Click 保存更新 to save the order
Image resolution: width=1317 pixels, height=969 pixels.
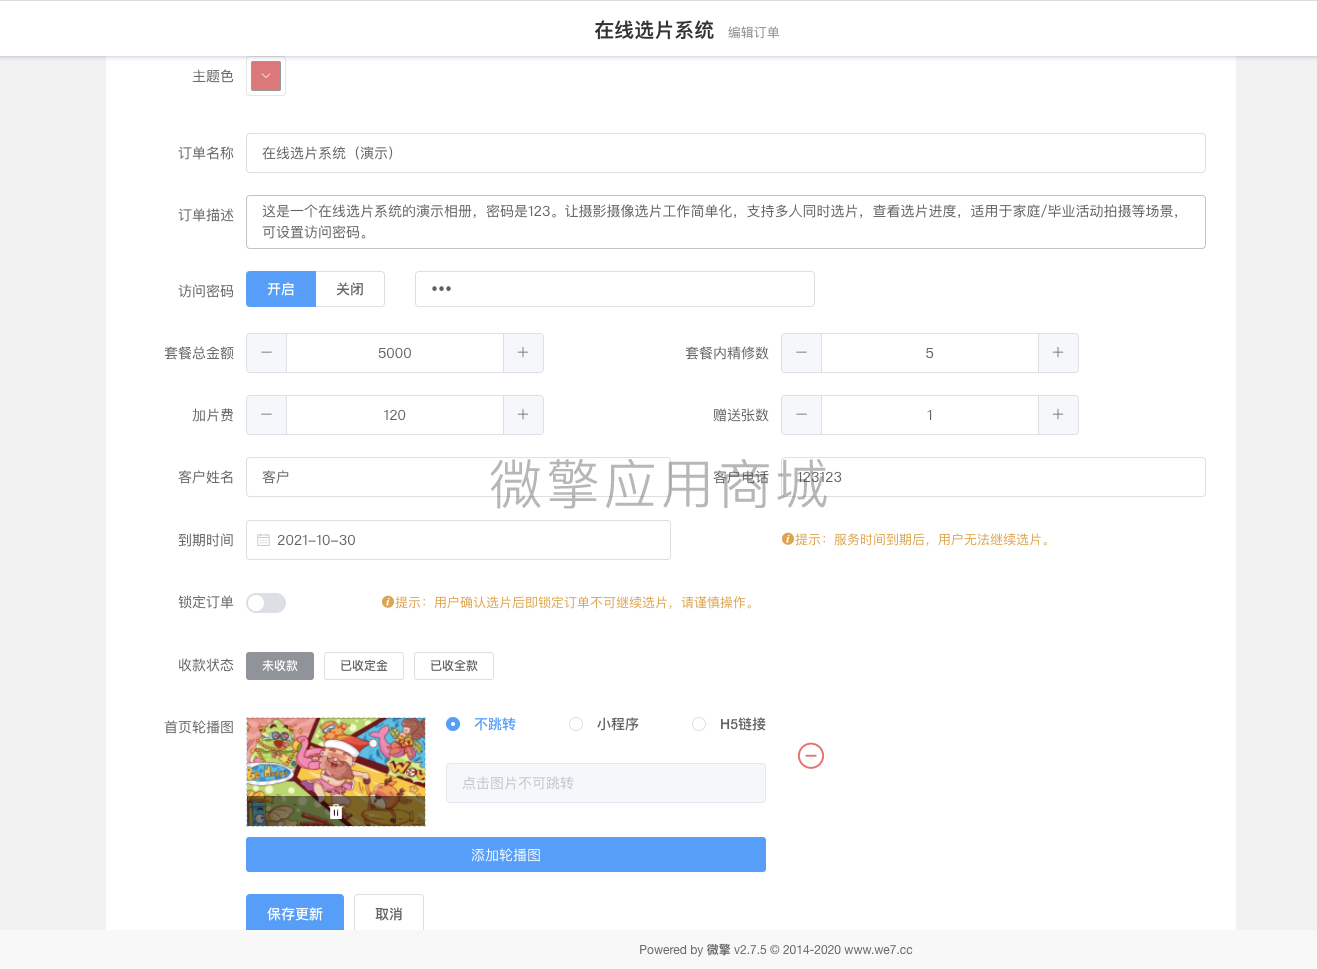click(295, 913)
